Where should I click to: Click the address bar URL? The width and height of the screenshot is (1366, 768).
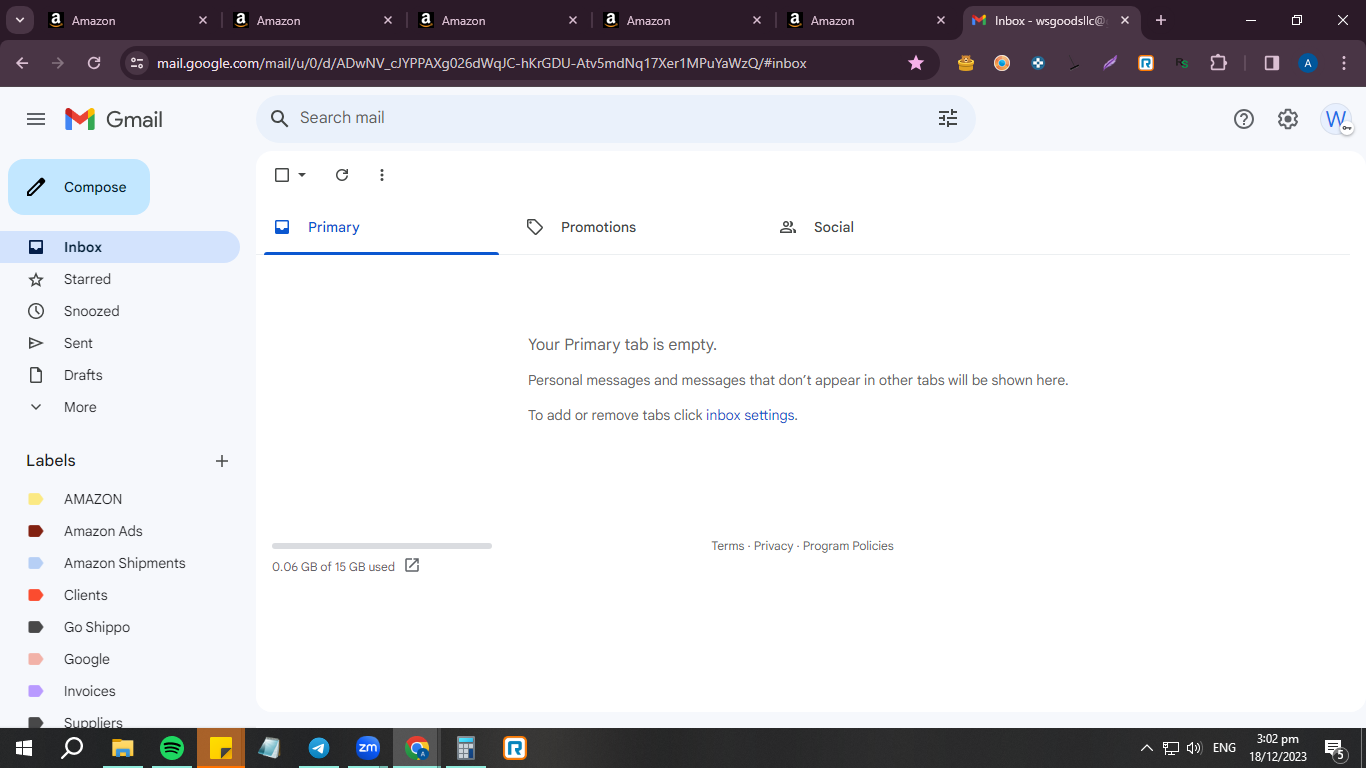tap(481, 63)
